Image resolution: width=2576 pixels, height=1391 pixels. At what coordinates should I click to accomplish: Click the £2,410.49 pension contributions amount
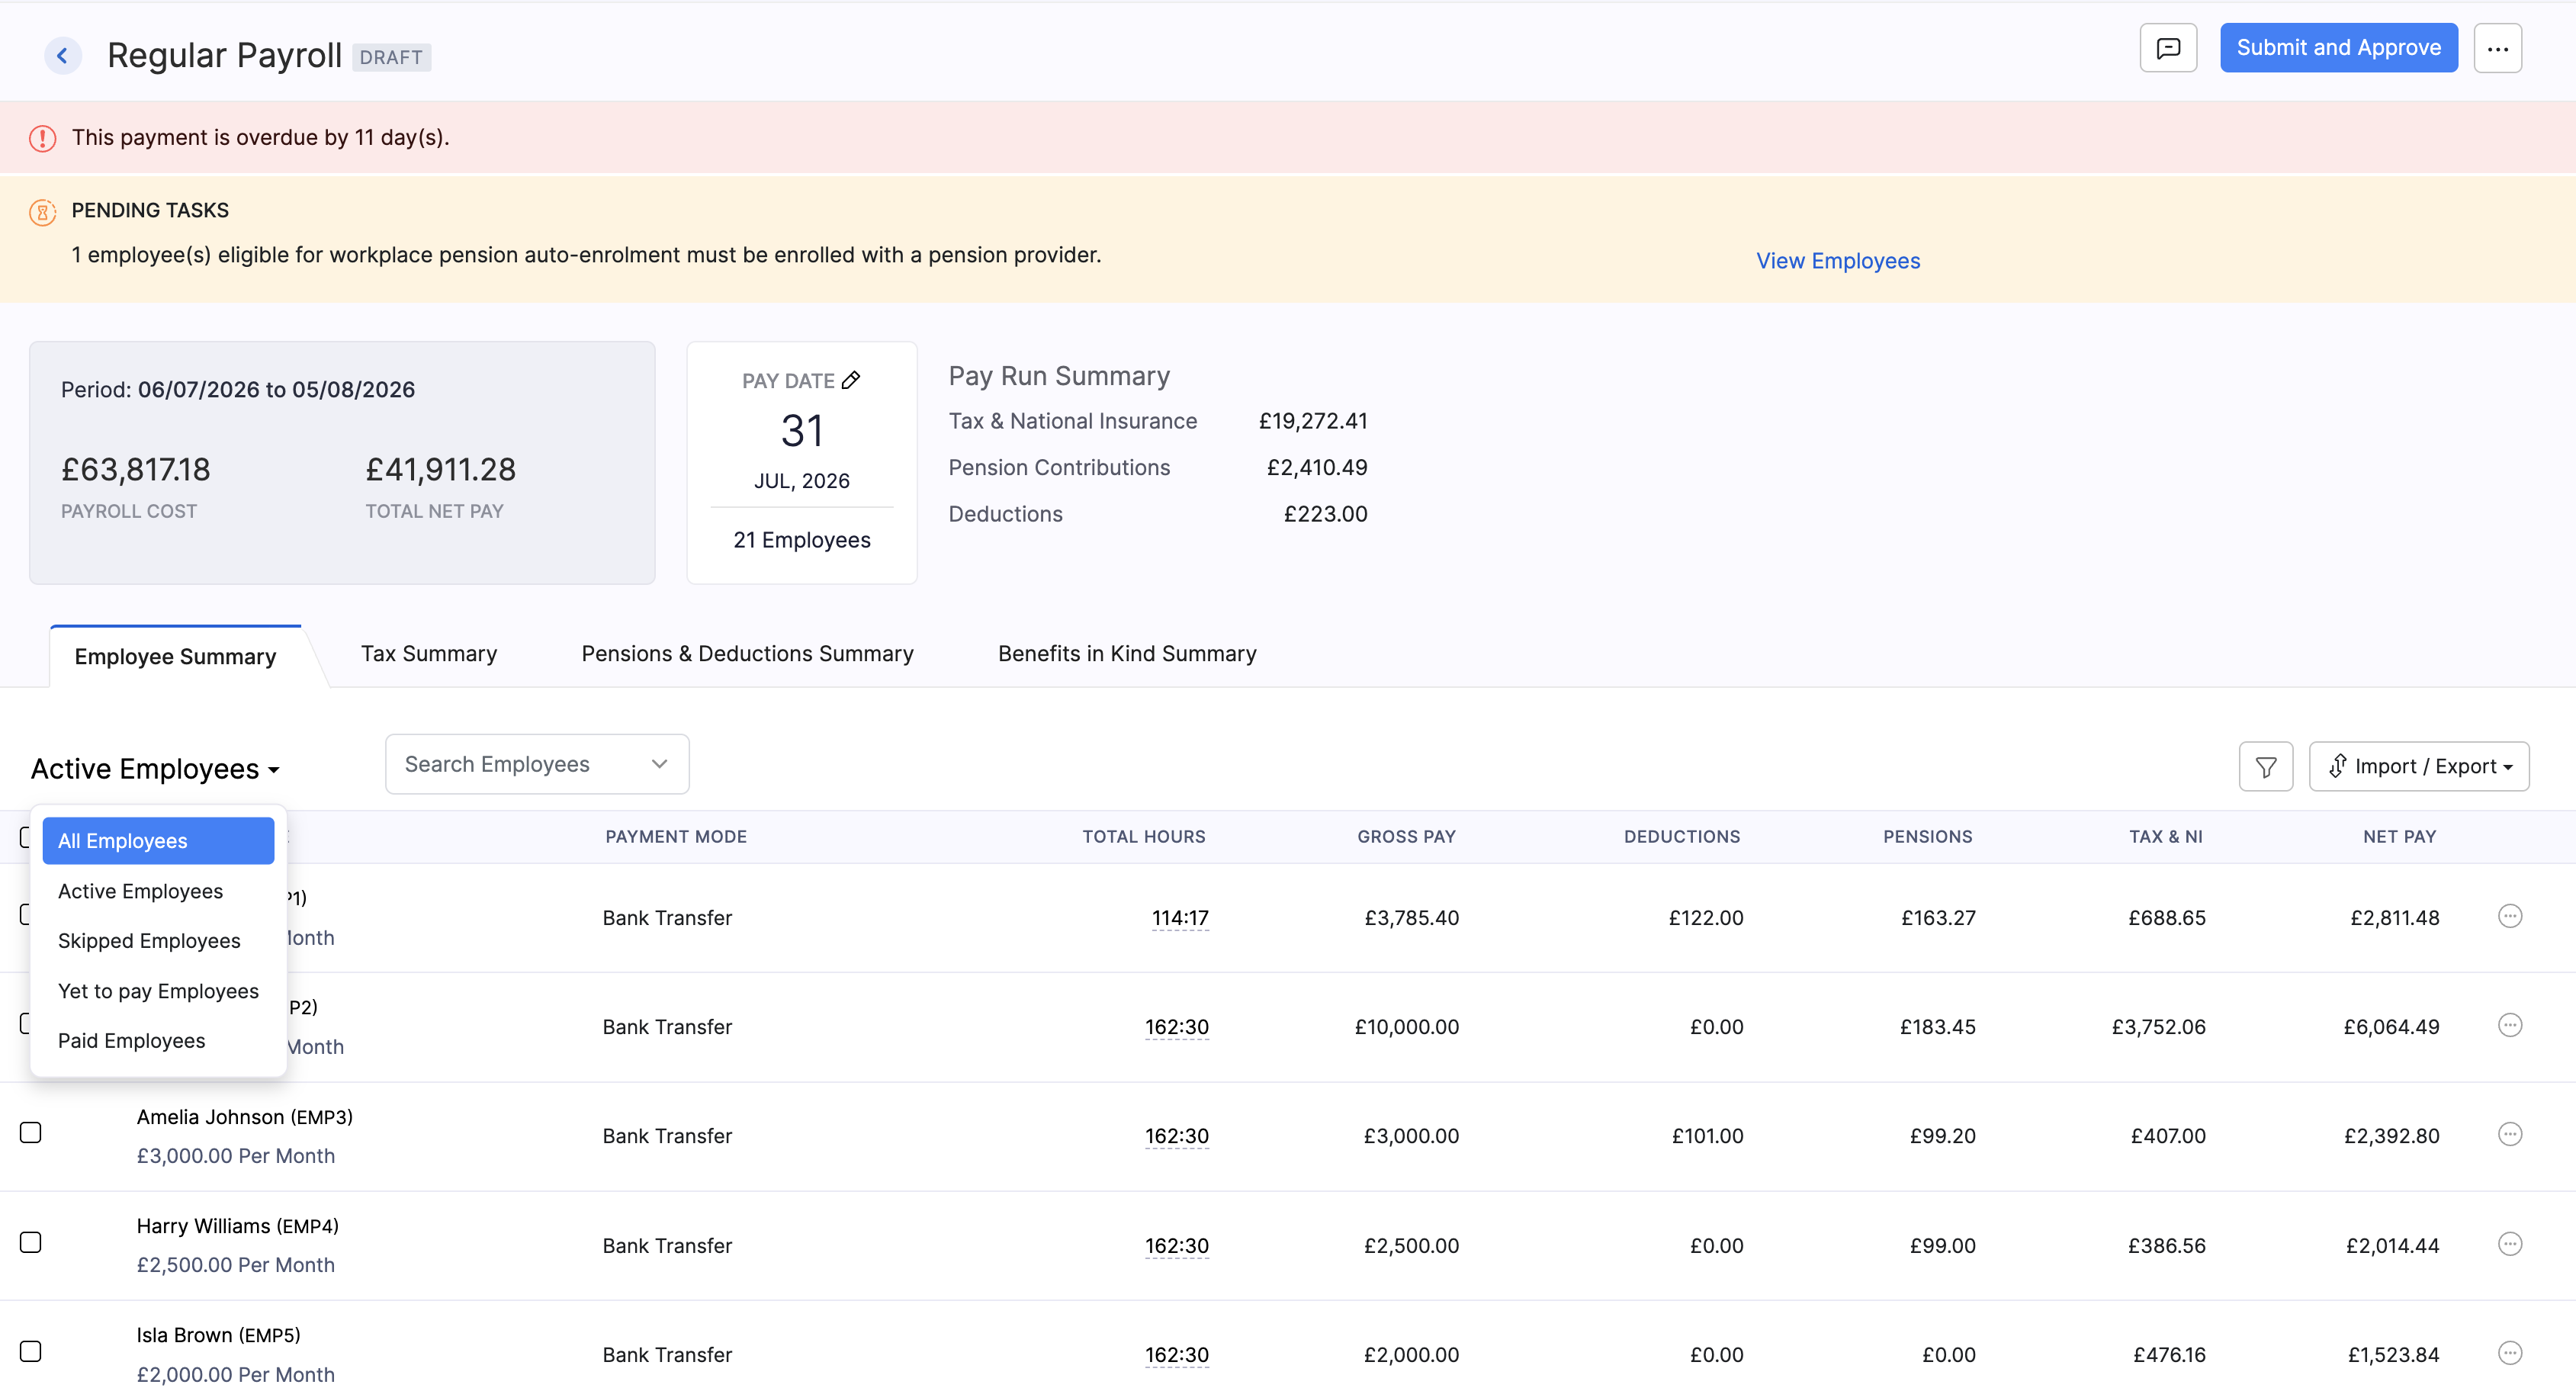click(x=1317, y=467)
